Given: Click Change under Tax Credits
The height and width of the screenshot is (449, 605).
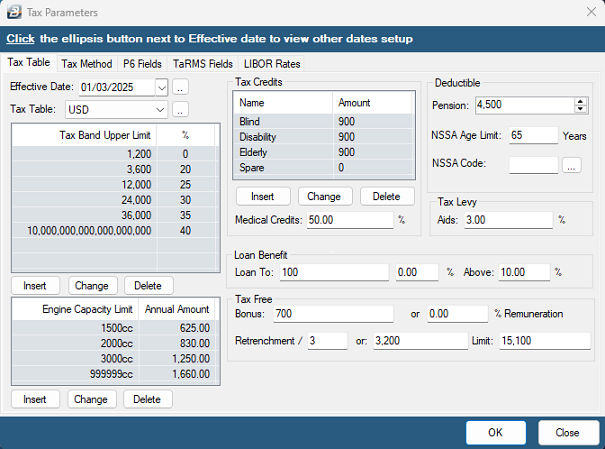Looking at the screenshot, I should [x=324, y=196].
